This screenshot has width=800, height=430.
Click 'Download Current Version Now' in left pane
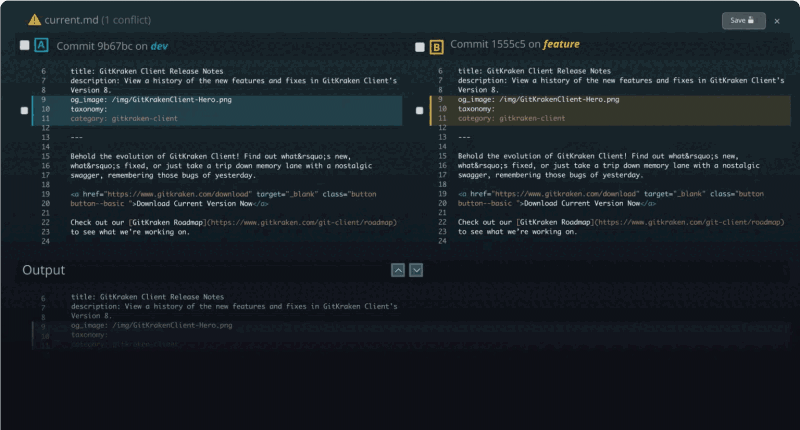[x=194, y=204]
